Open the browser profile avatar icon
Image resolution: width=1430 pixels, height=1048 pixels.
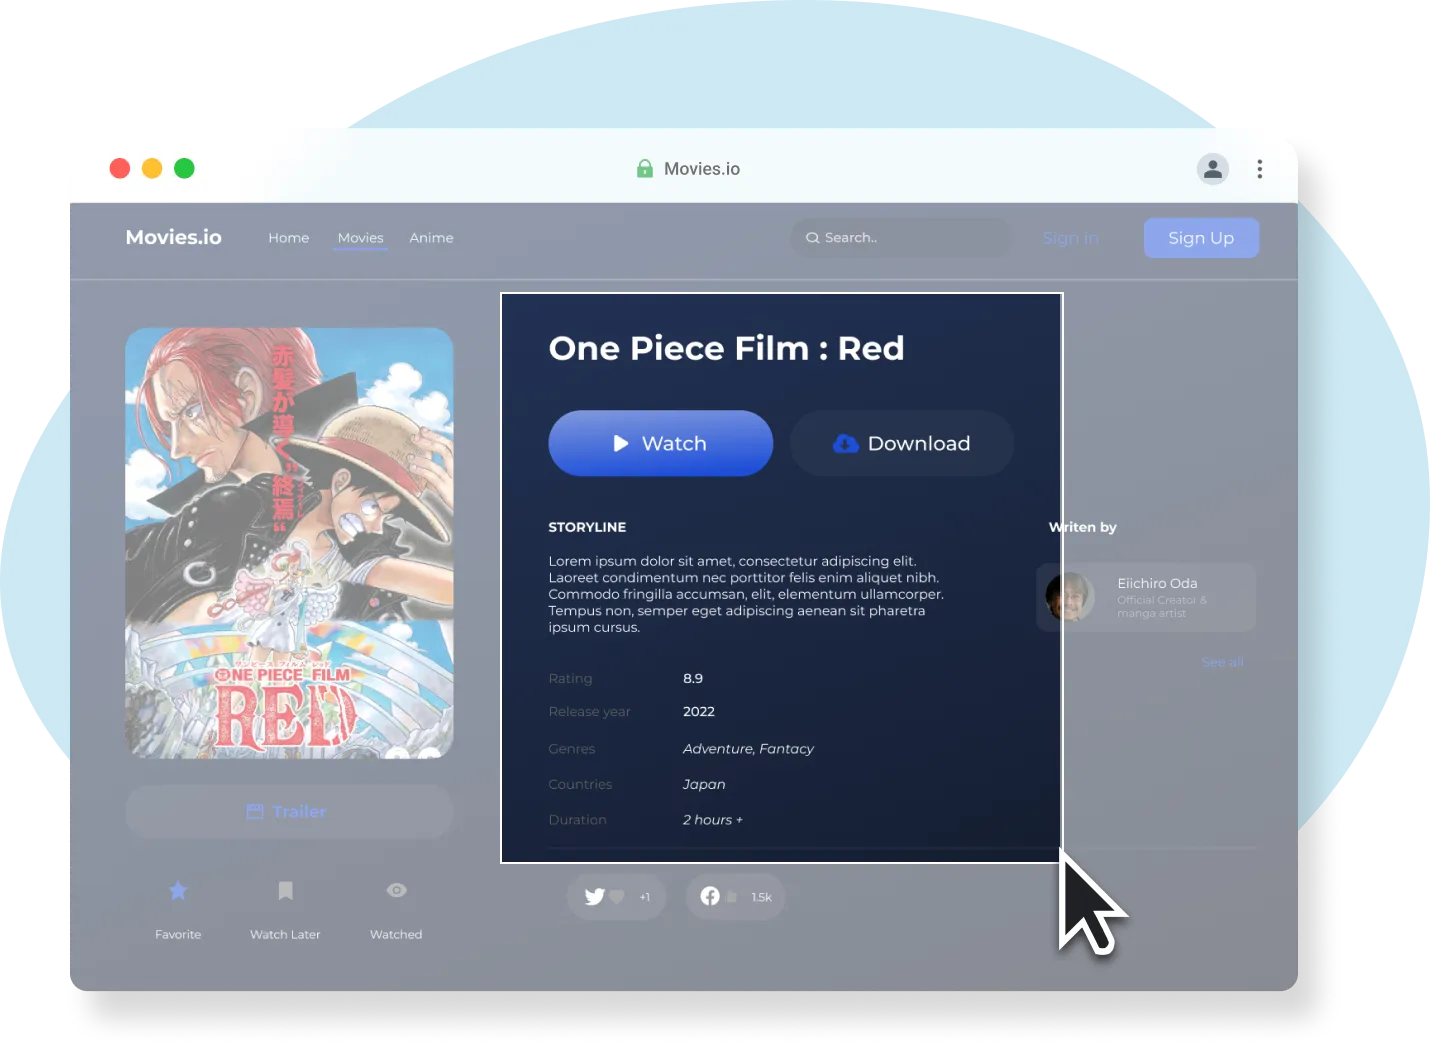pos(1213,169)
